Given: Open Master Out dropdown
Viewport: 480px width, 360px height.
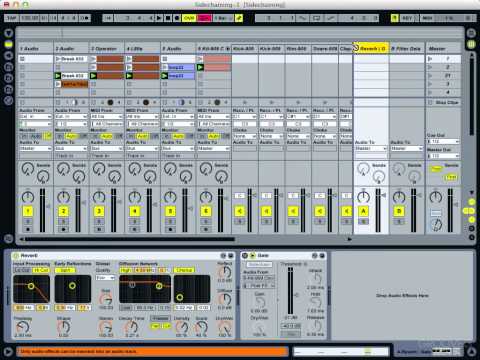Looking at the screenshot, I should click(x=443, y=156).
